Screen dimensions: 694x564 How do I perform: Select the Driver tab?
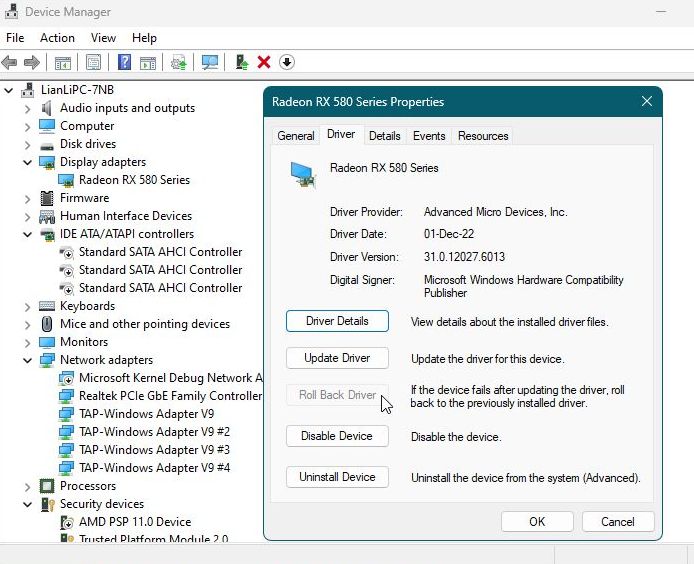coord(341,134)
